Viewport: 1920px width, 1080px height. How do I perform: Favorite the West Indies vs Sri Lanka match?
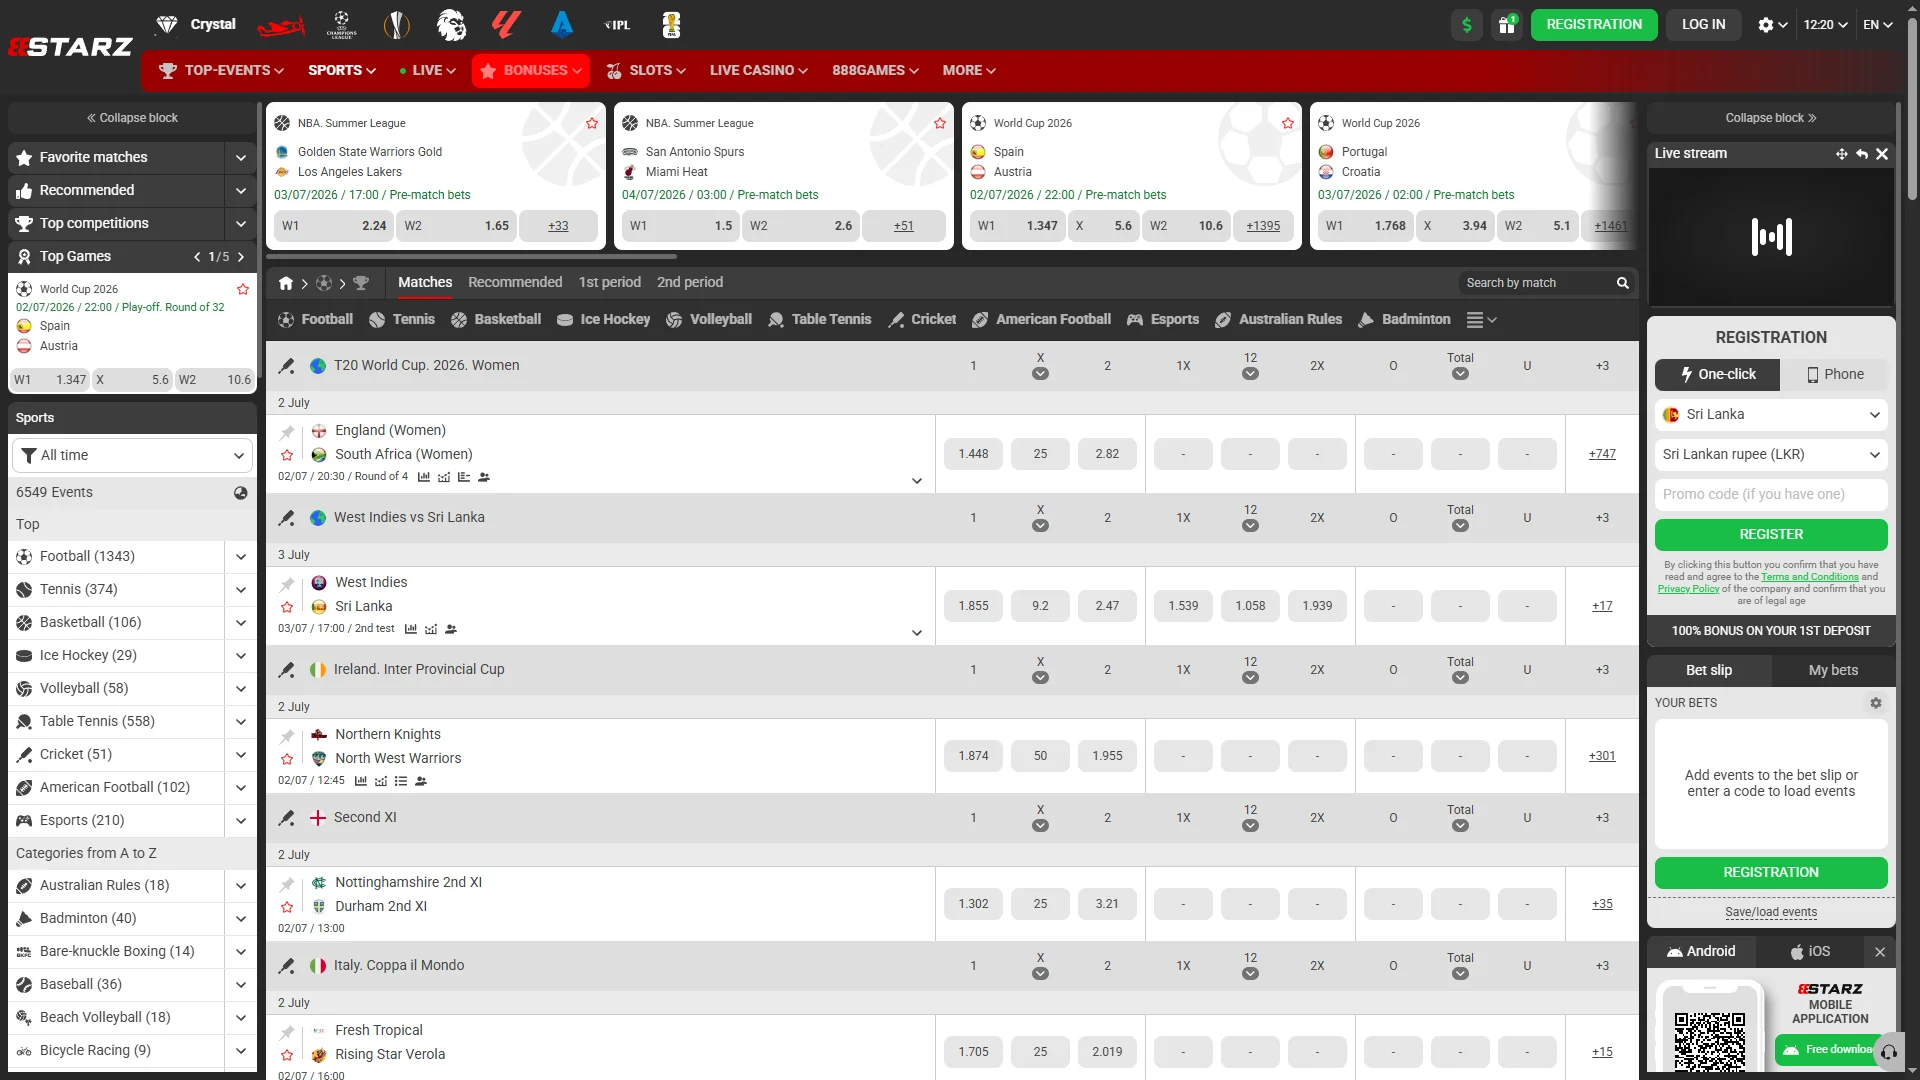[x=287, y=607]
